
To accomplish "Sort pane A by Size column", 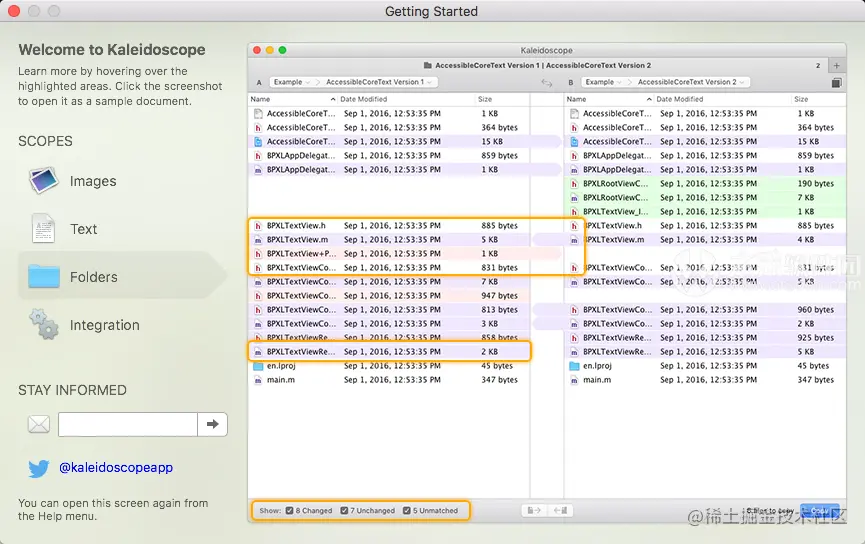I will coord(502,99).
